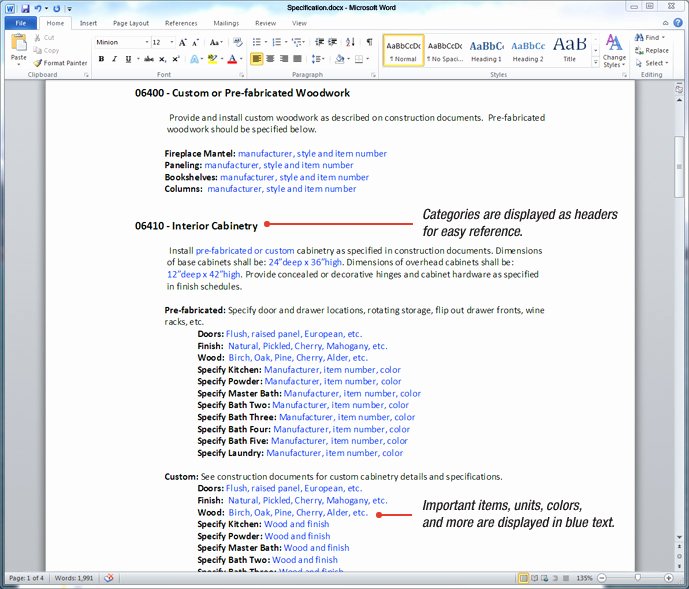This screenshot has width=689, height=589.
Task: Toggle left text alignment
Action: [257, 59]
